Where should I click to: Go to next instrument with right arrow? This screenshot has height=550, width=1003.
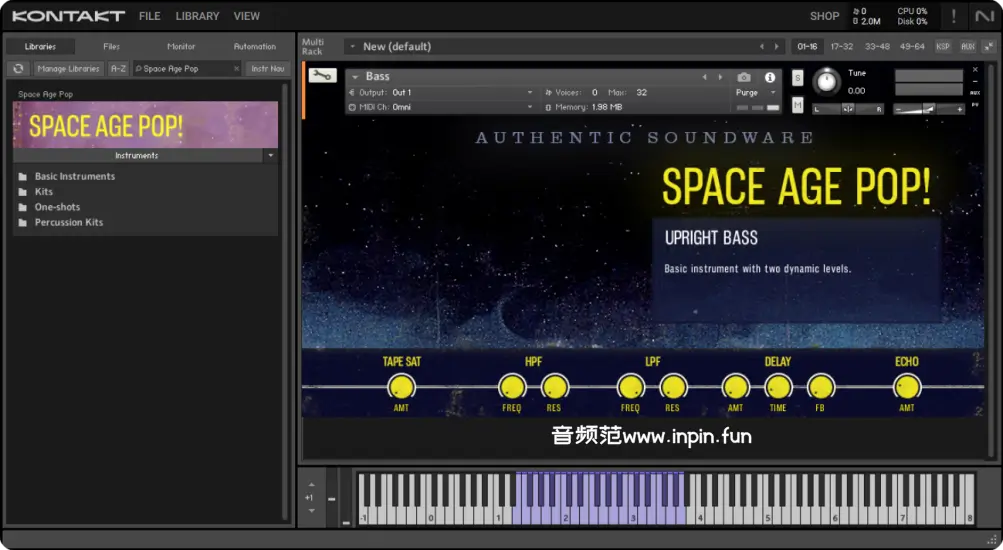point(720,77)
